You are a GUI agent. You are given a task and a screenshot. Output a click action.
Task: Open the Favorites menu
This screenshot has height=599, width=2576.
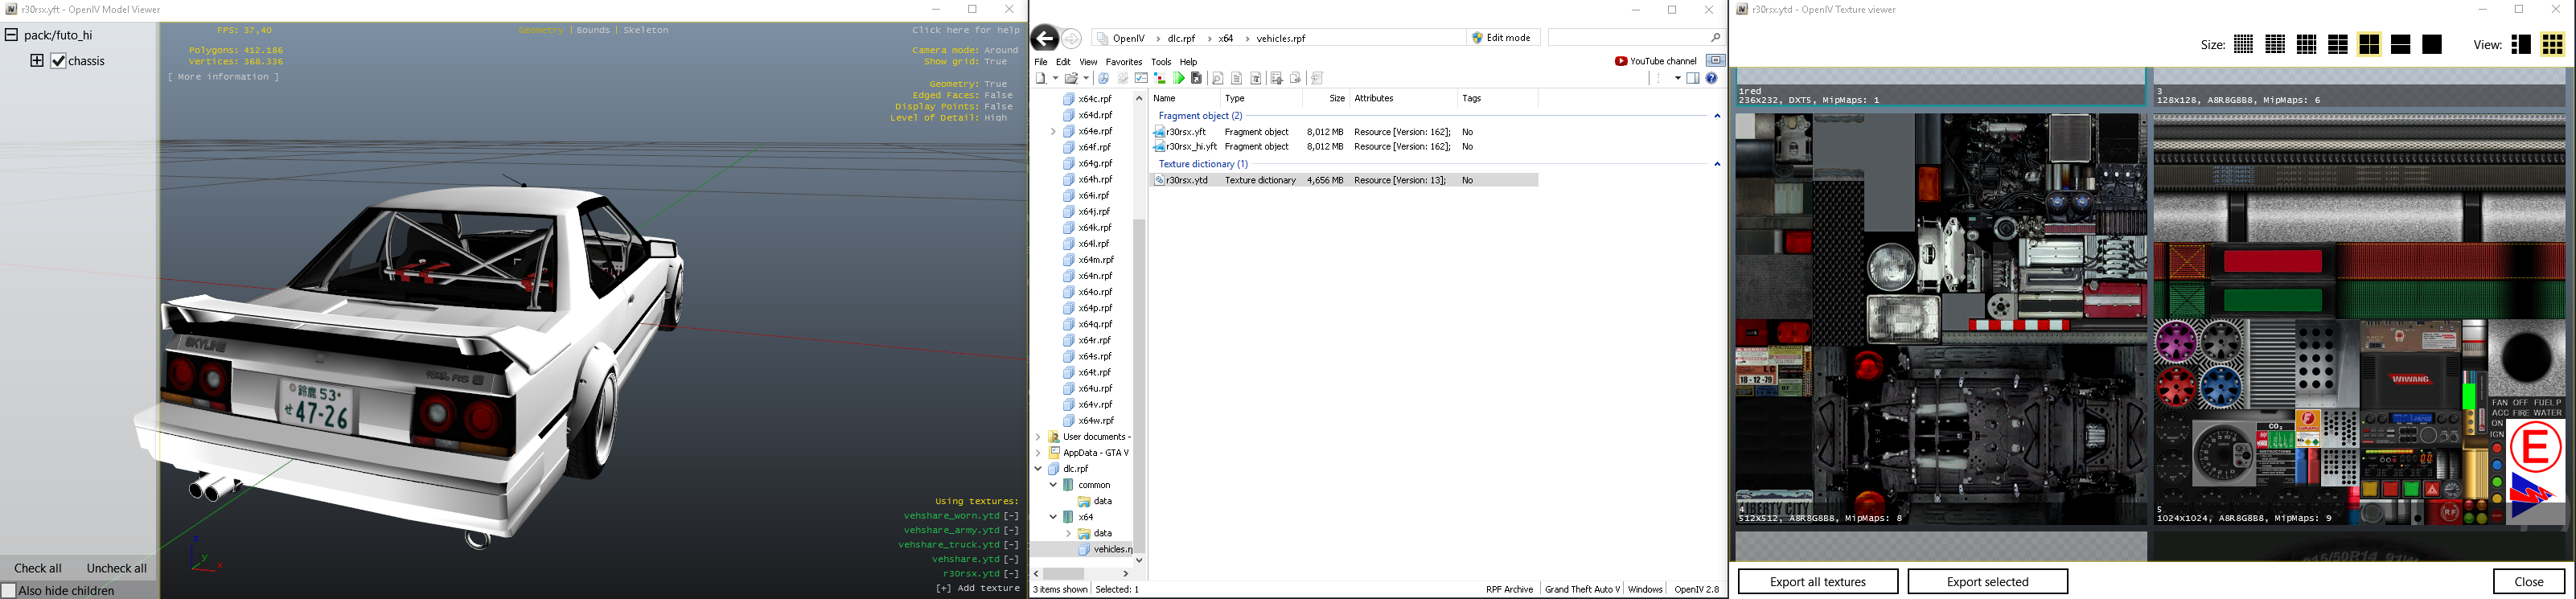click(1123, 62)
